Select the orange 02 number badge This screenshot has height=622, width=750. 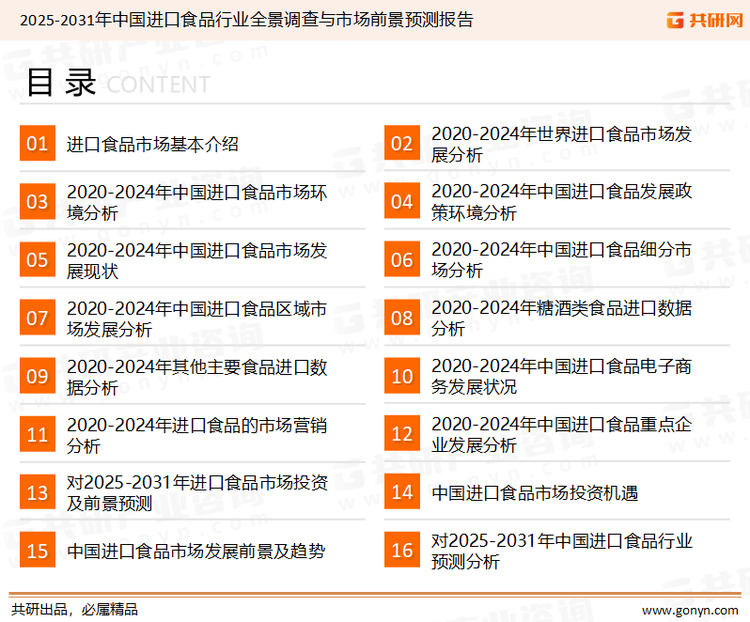click(402, 143)
